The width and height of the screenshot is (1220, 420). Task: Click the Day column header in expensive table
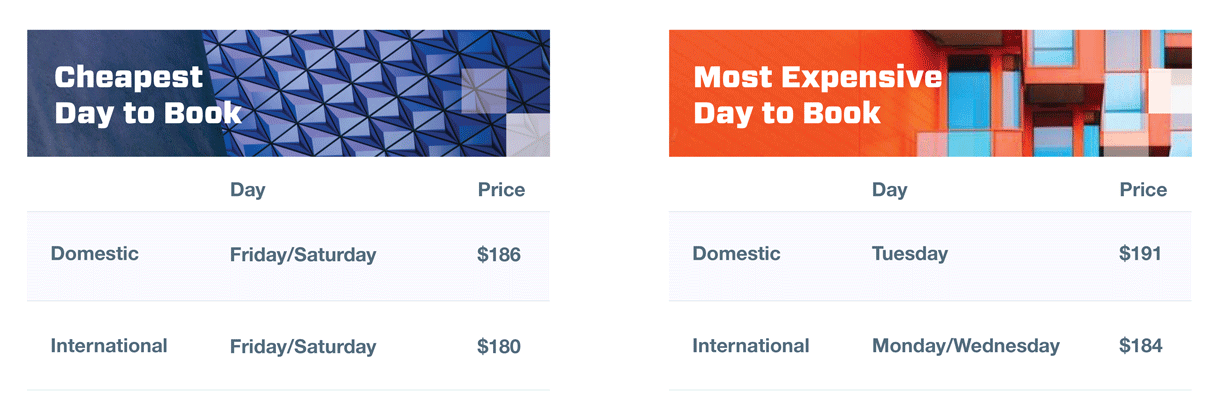click(x=890, y=190)
